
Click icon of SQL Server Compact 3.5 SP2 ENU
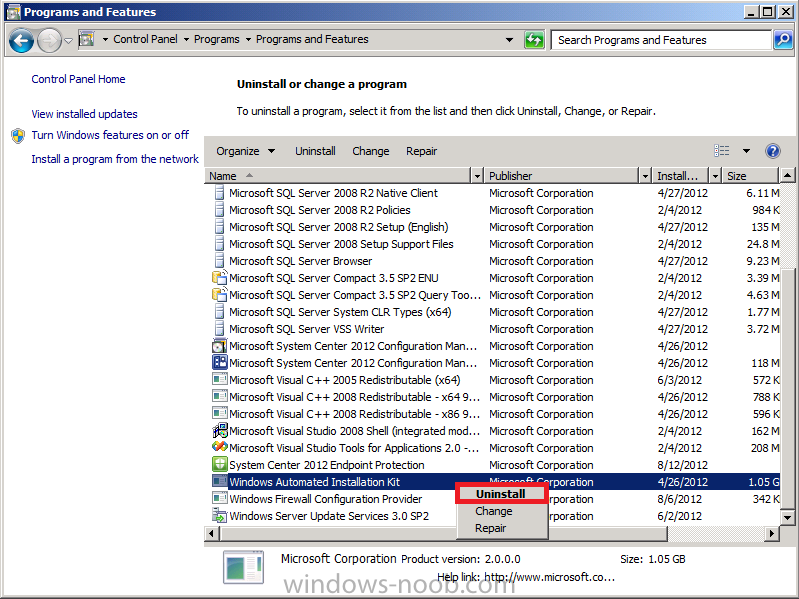tap(219, 278)
